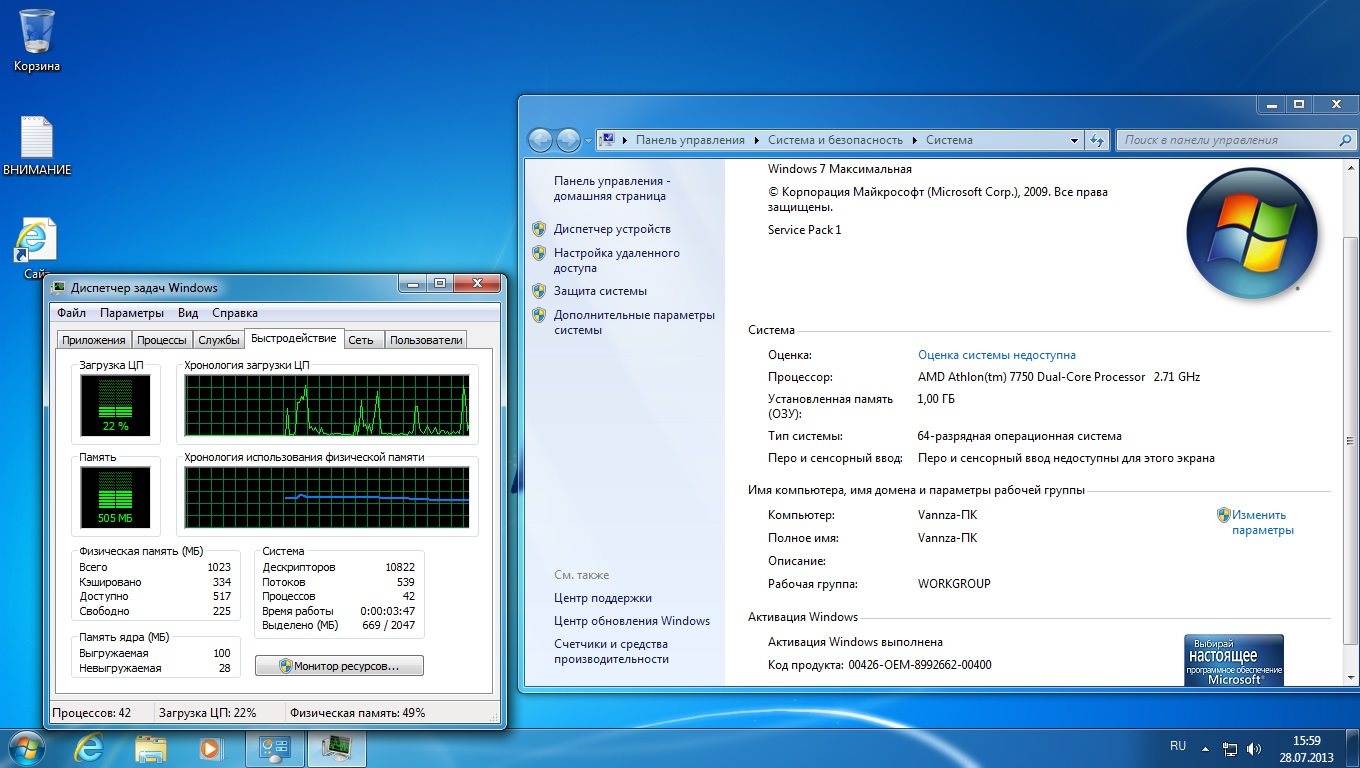
Task: Switch to the Task Manager taskbar button
Action: click(x=337, y=748)
